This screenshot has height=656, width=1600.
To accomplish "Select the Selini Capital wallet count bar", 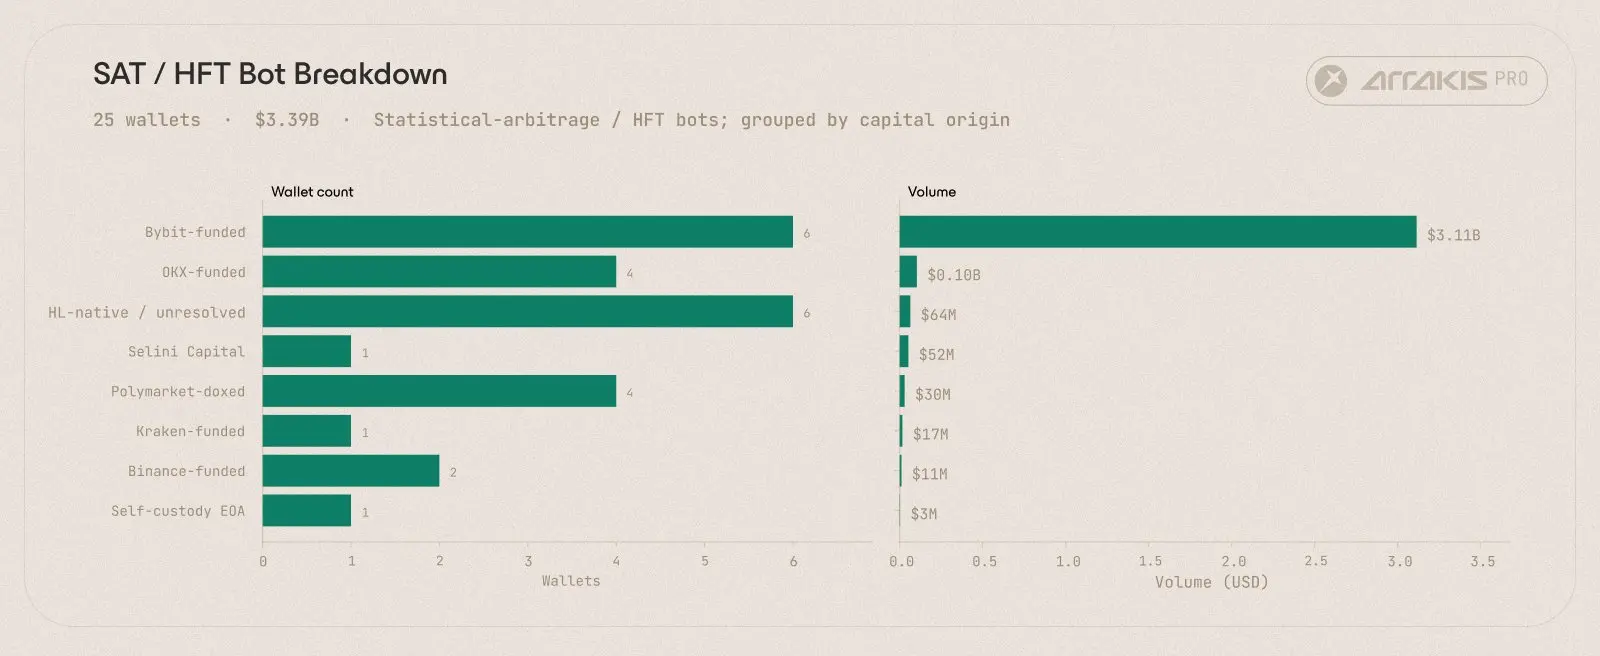I will (x=307, y=352).
